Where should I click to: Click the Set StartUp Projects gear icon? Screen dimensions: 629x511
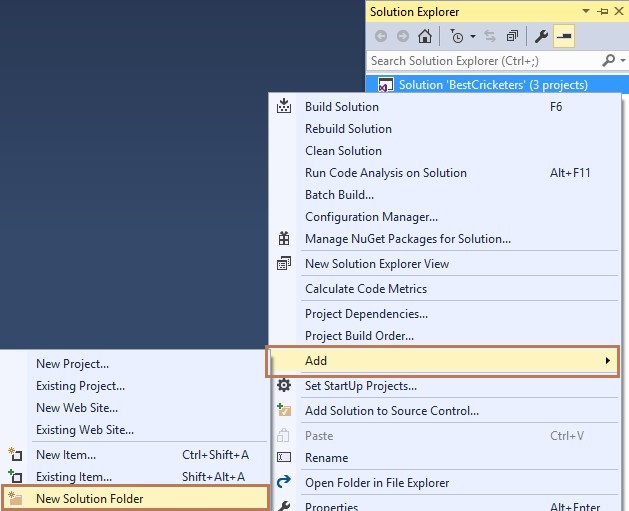(284, 385)
